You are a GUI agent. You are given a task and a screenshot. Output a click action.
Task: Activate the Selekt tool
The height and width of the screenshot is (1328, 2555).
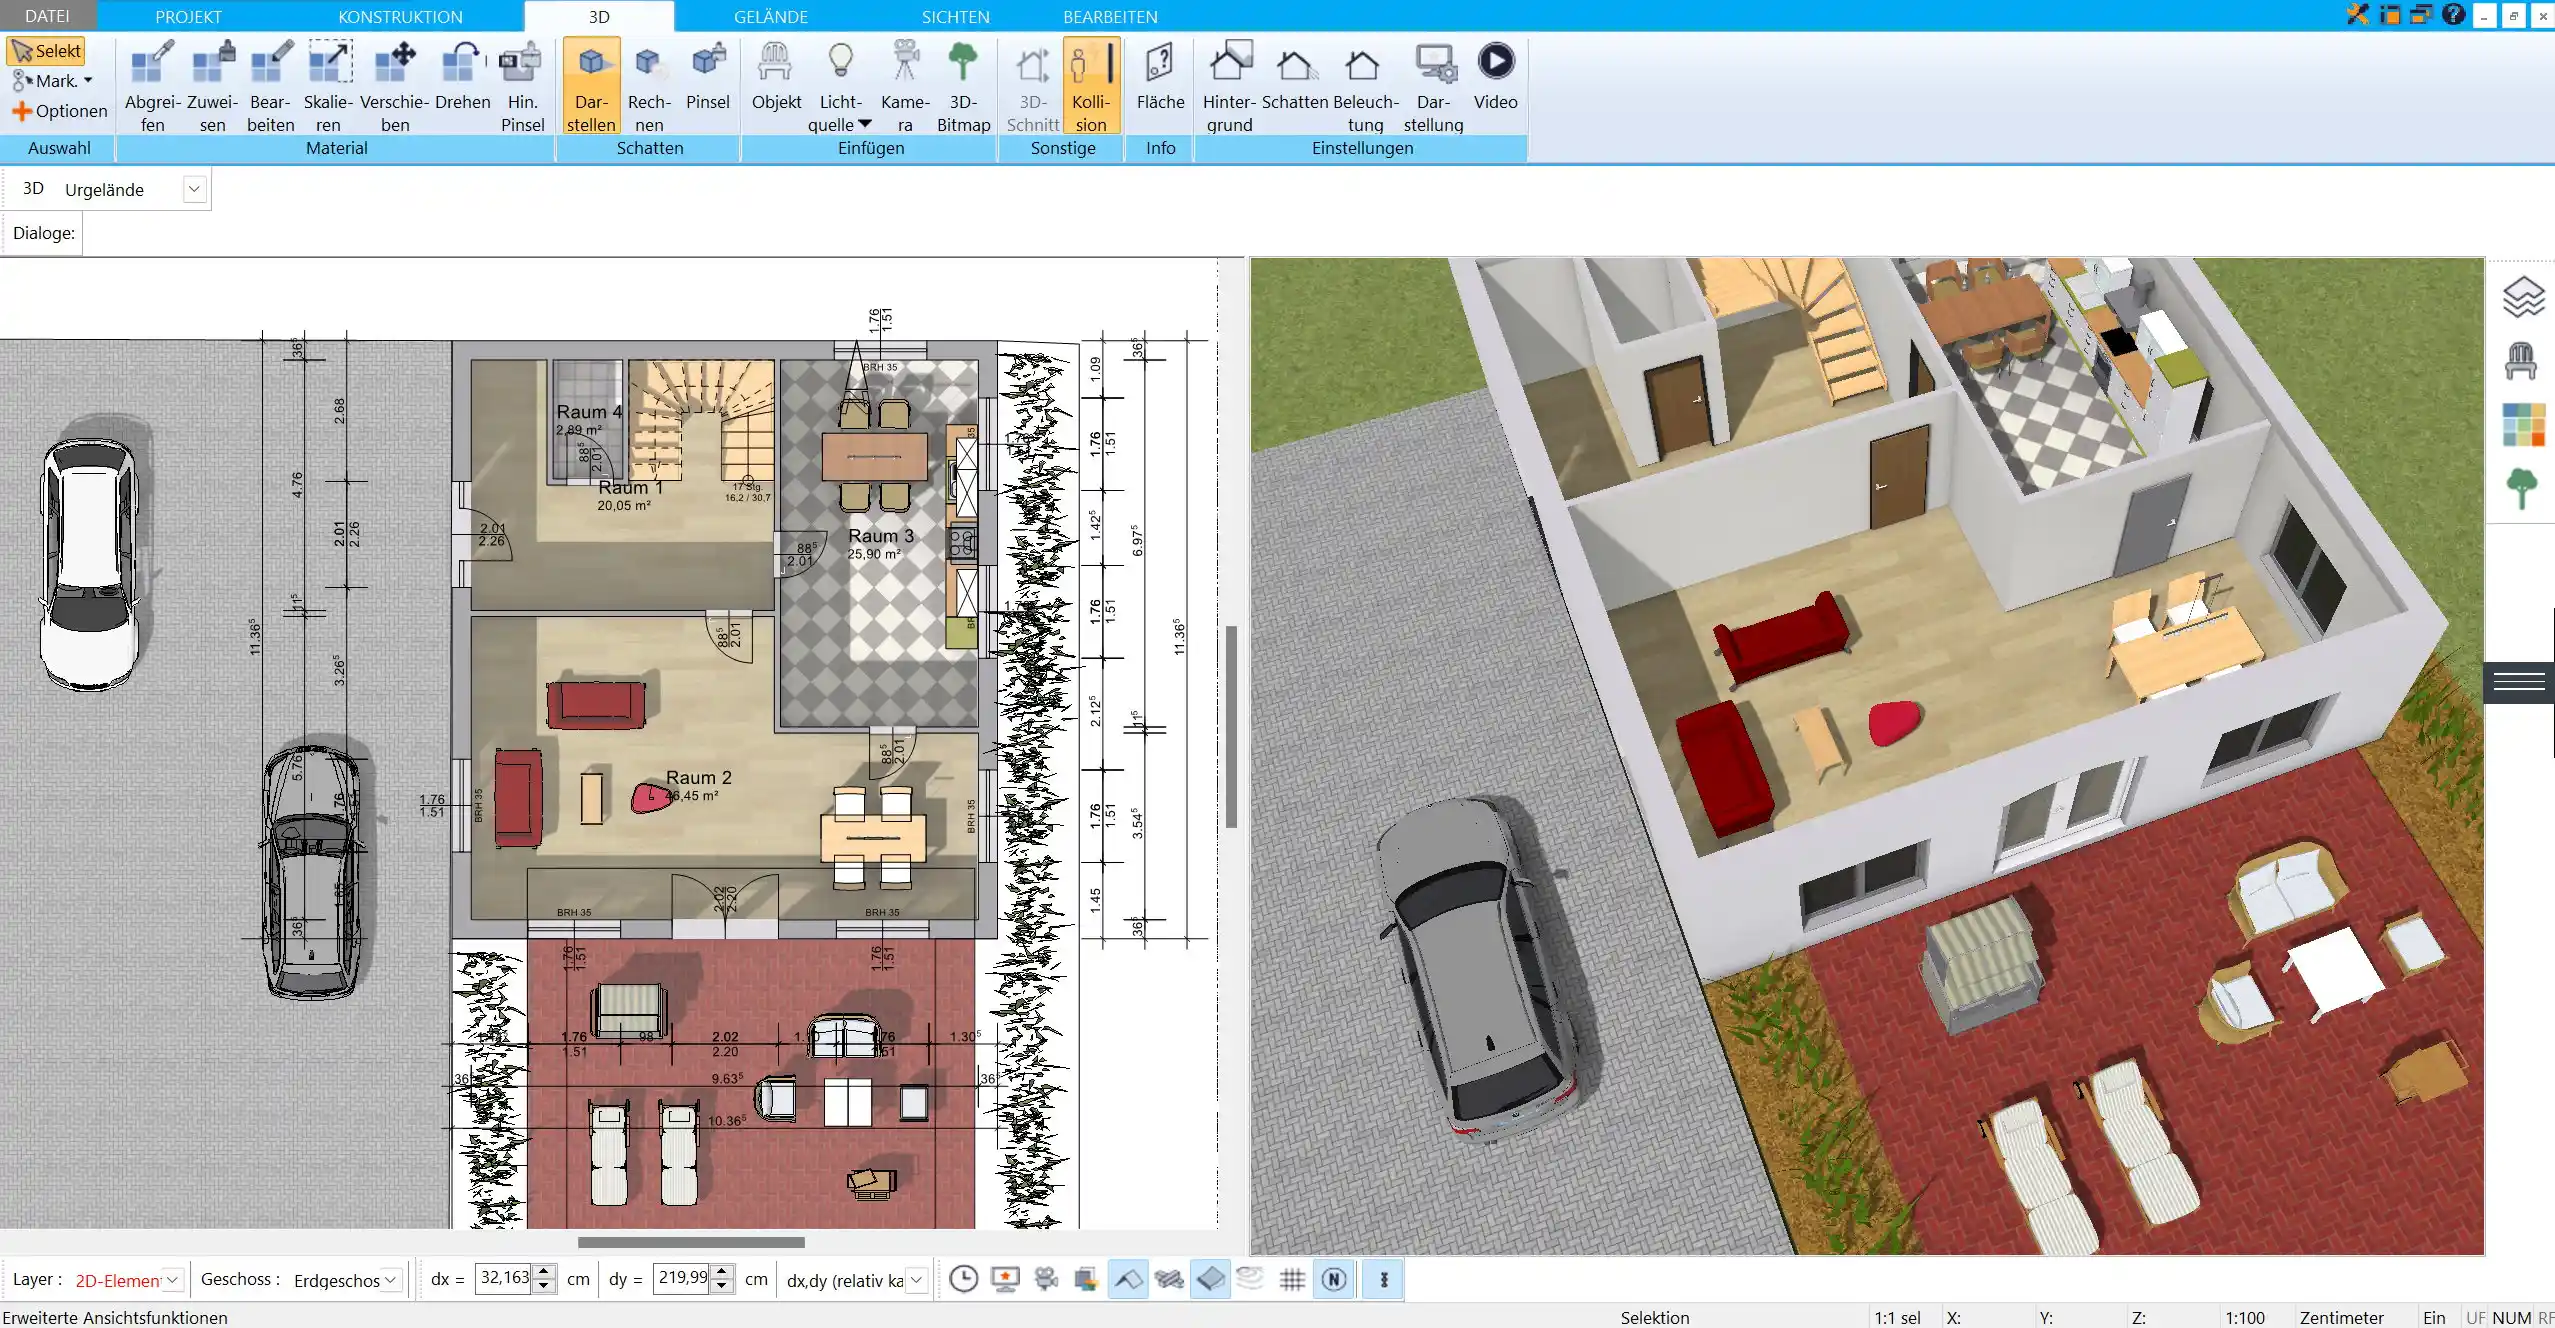click(x=46, y=51)
